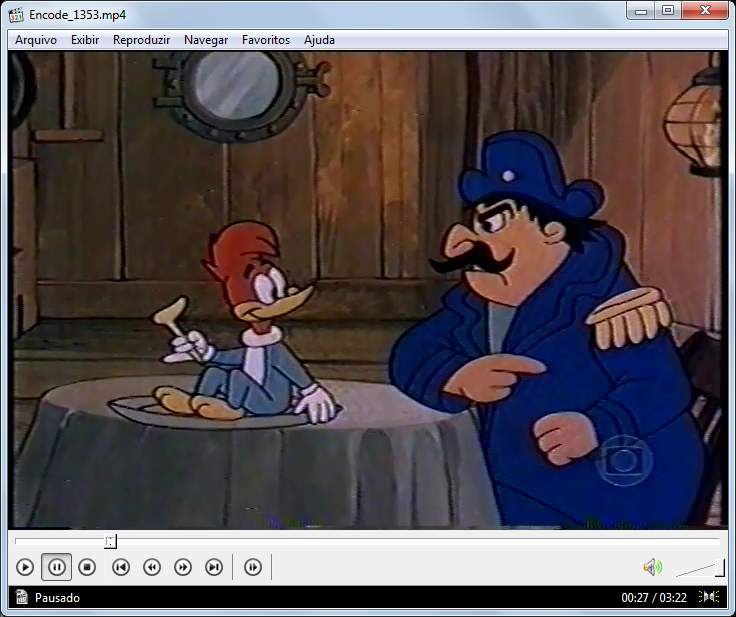736x617 pixels.
Task: Open the Reproduzir menu
Action: pyautogui.click(x=141, y=40)
